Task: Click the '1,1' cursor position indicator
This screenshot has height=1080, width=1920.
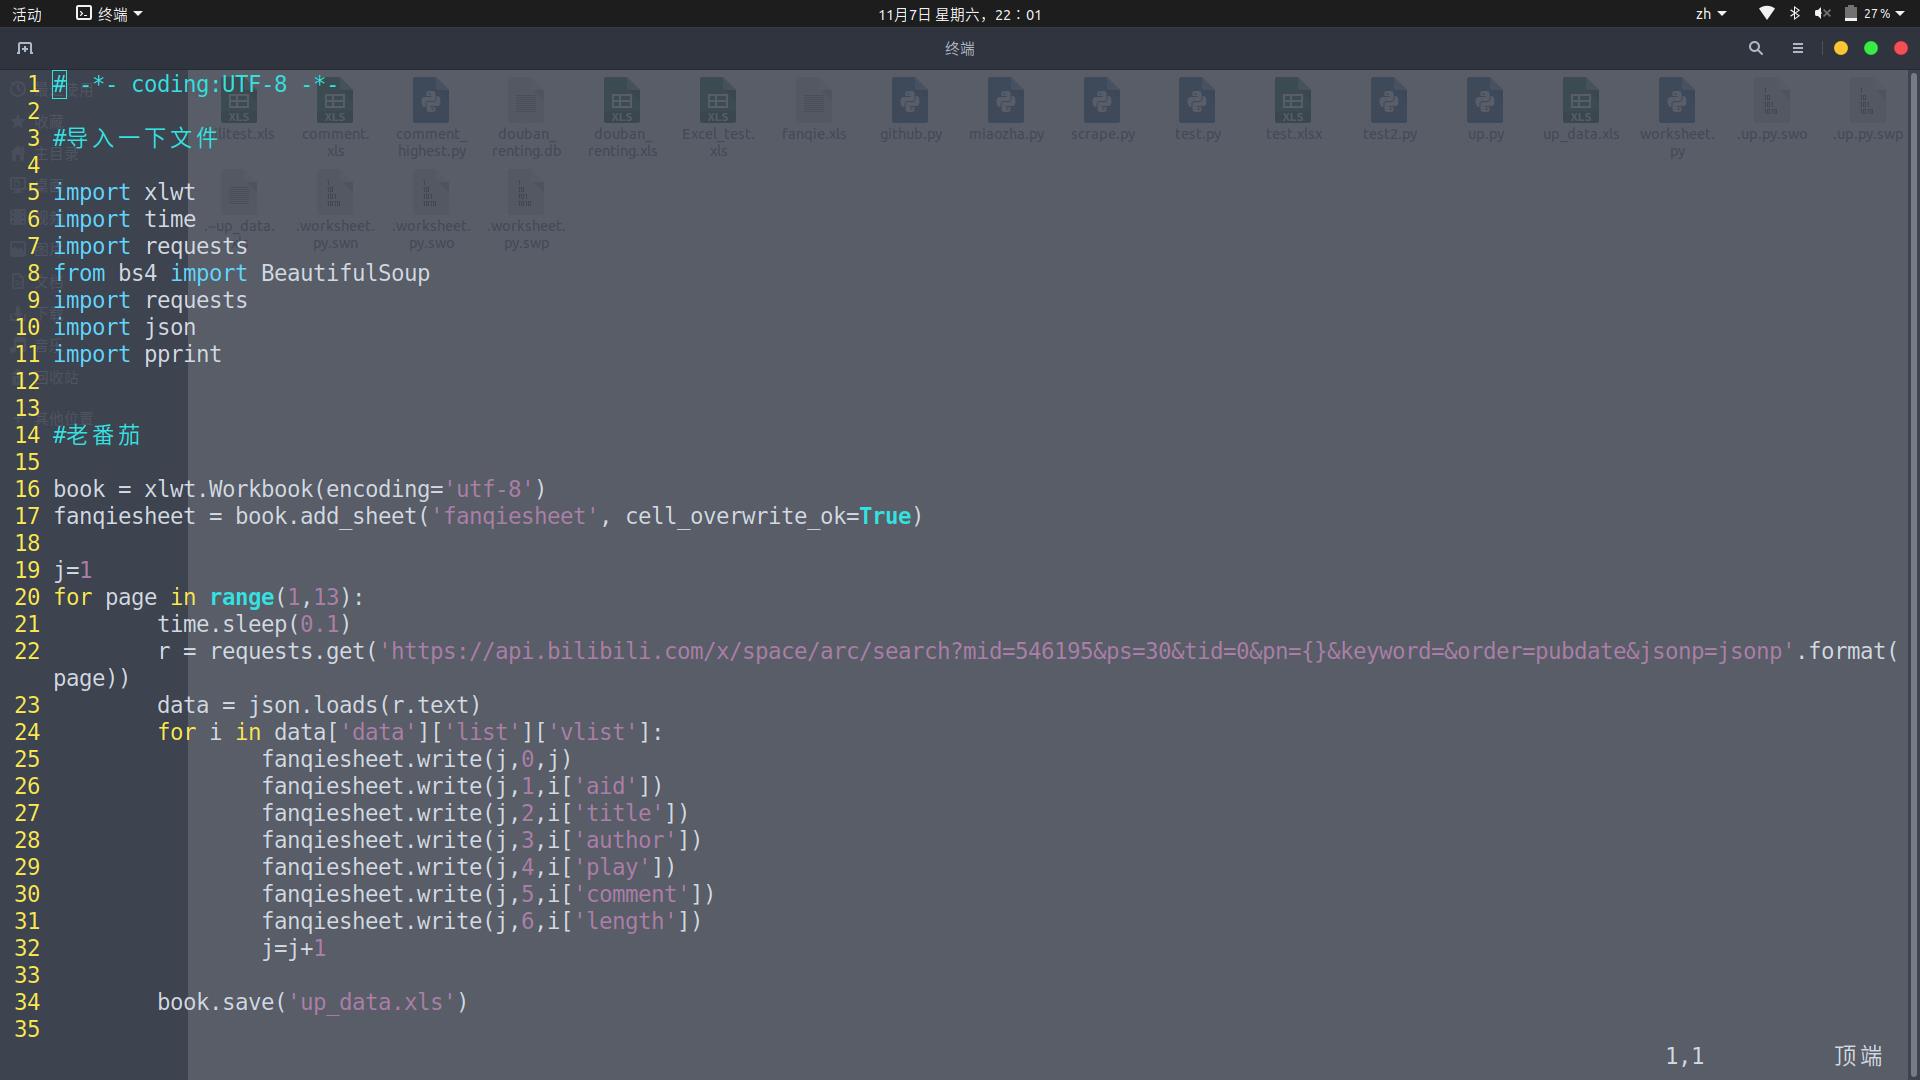Action: [1685, 1056]
